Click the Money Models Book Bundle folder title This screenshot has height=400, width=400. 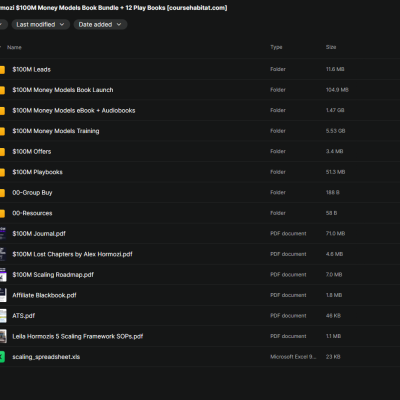click(x=113, y=8)
